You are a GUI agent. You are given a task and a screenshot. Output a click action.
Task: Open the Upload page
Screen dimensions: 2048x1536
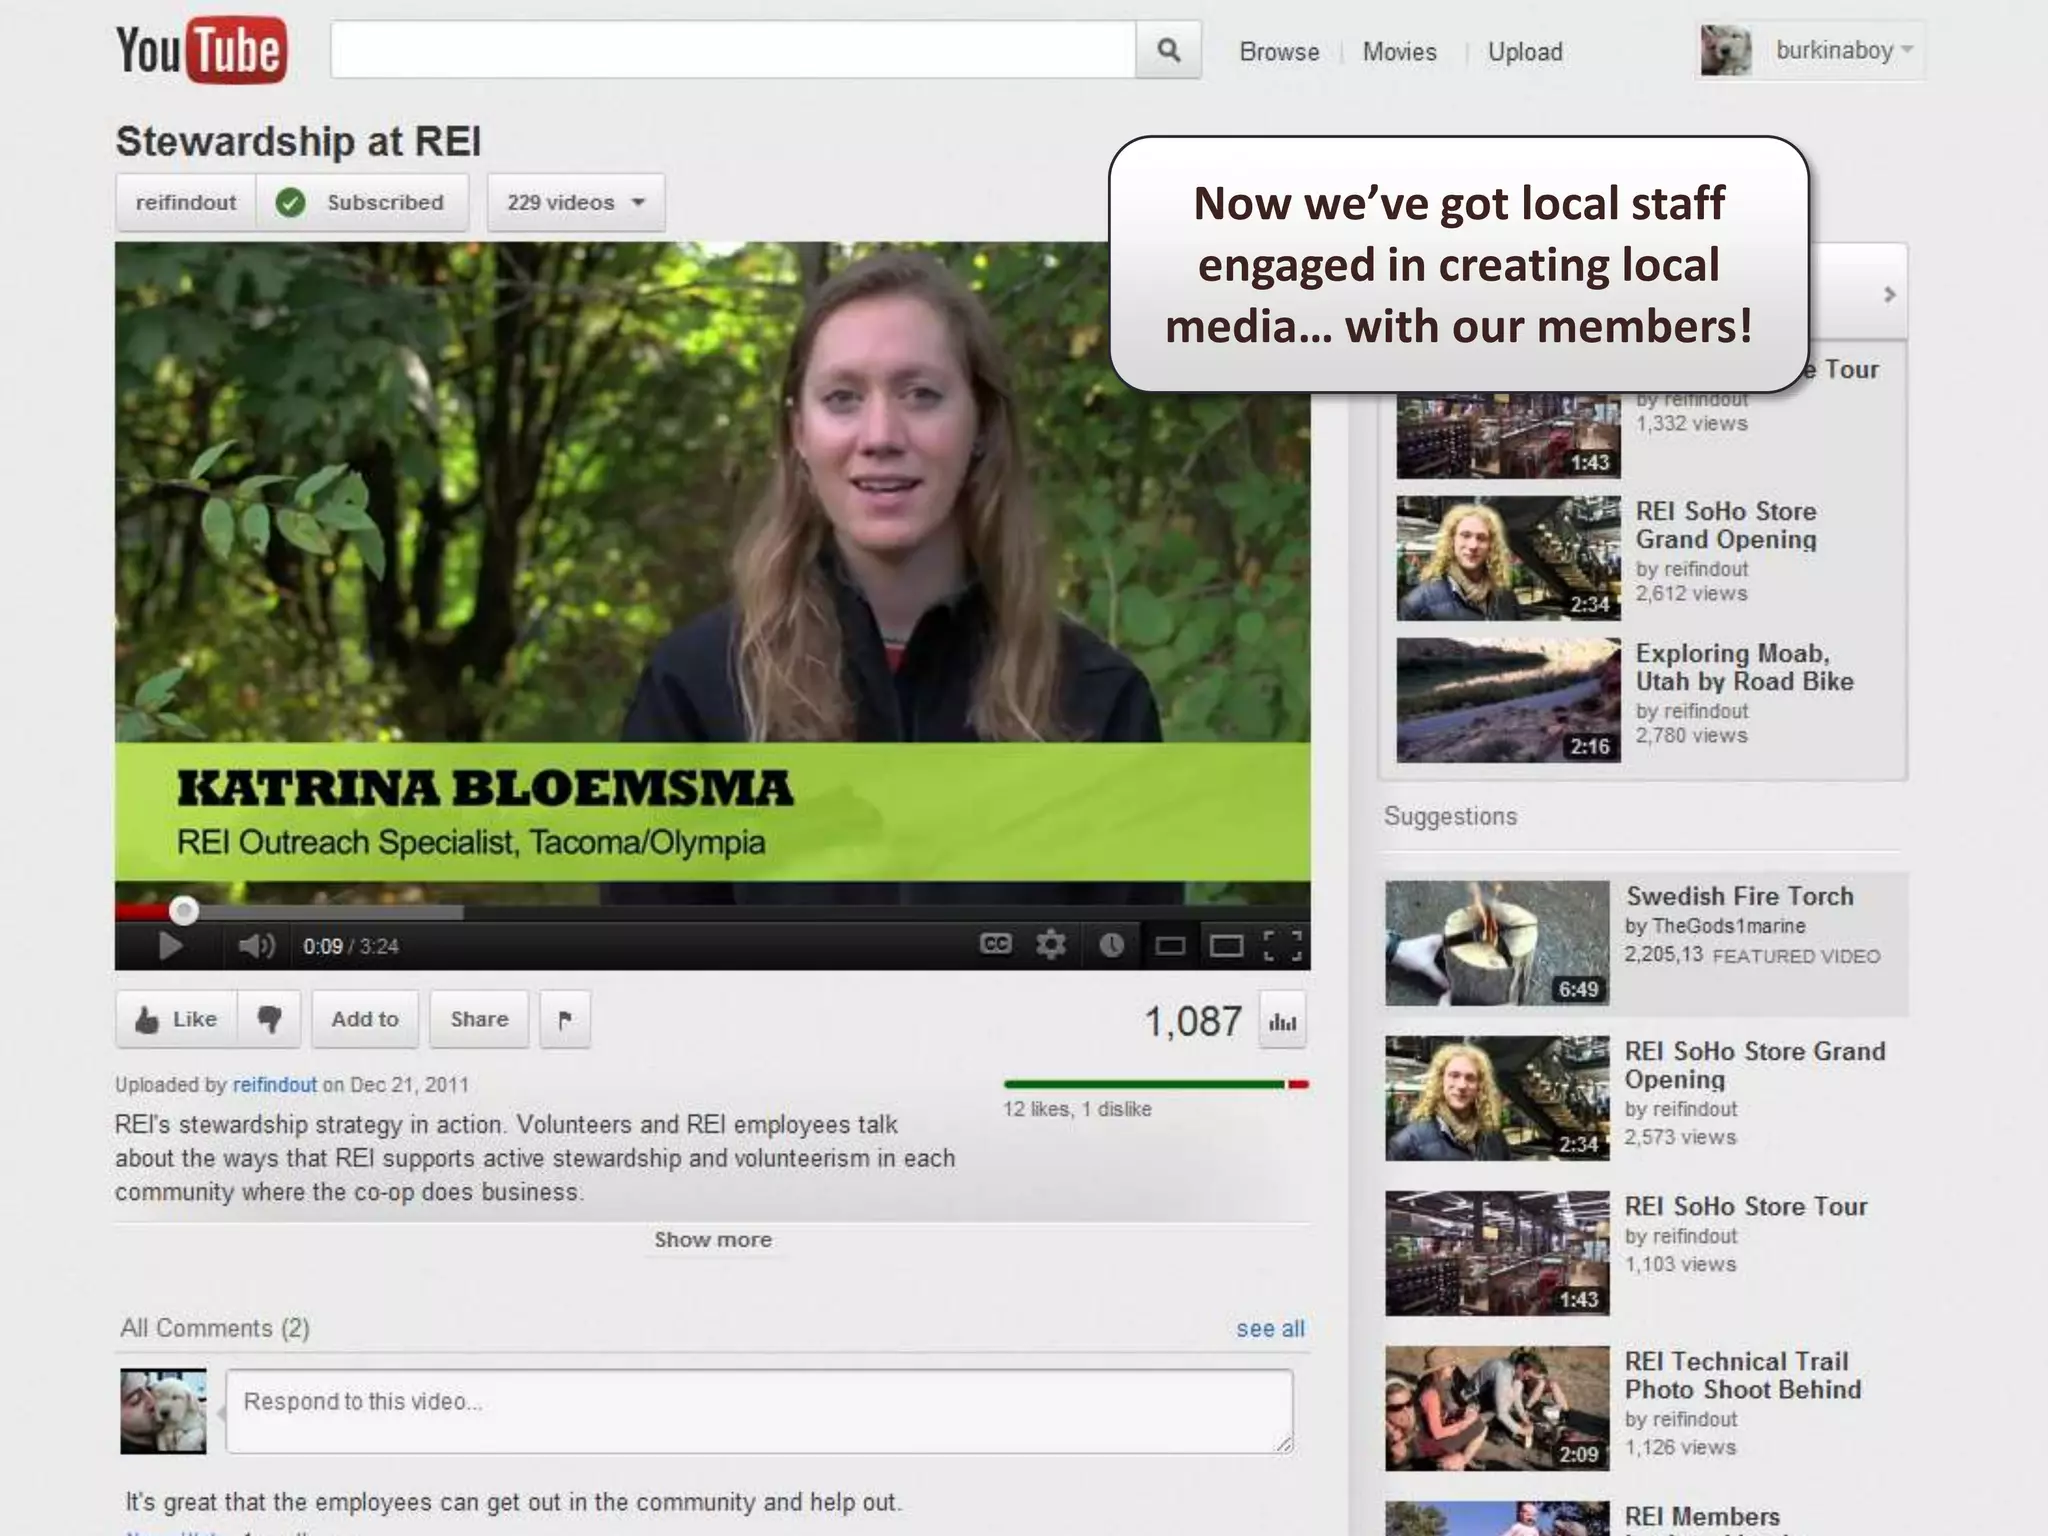(1525, 52)
